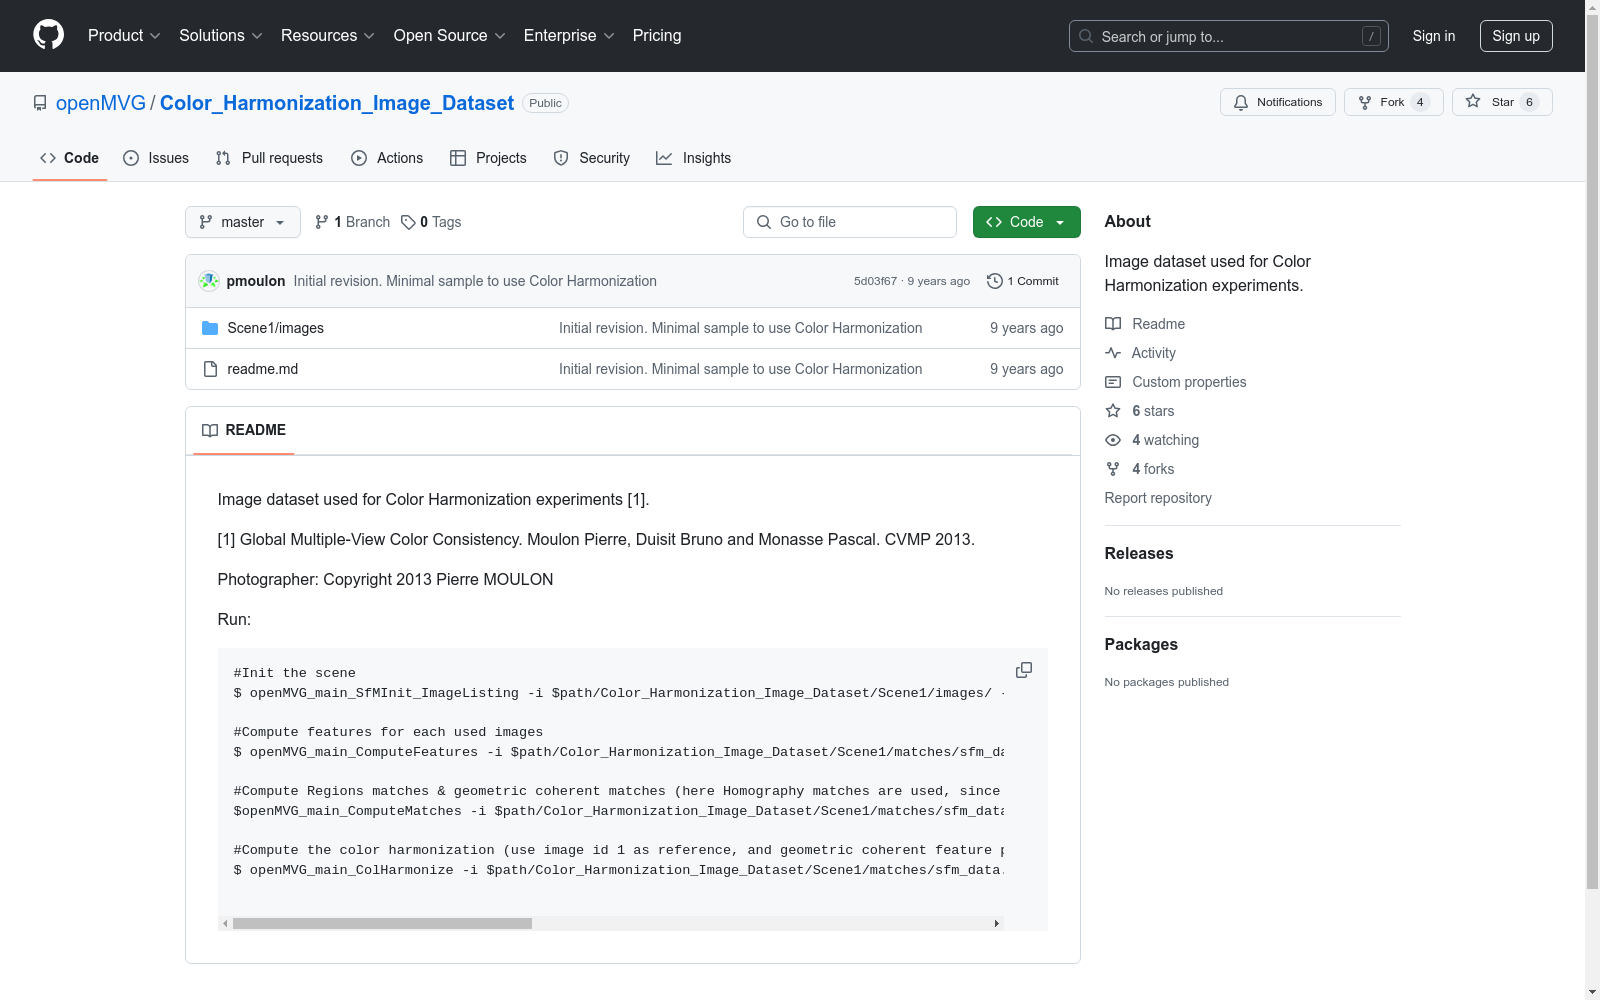Open the Notifications button

tap(1278, 102)
